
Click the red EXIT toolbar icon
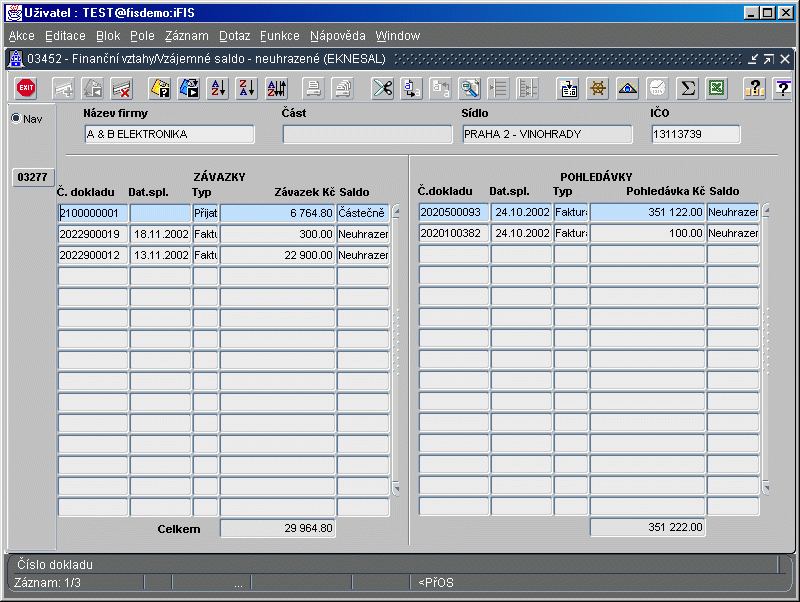click(26, 89)
